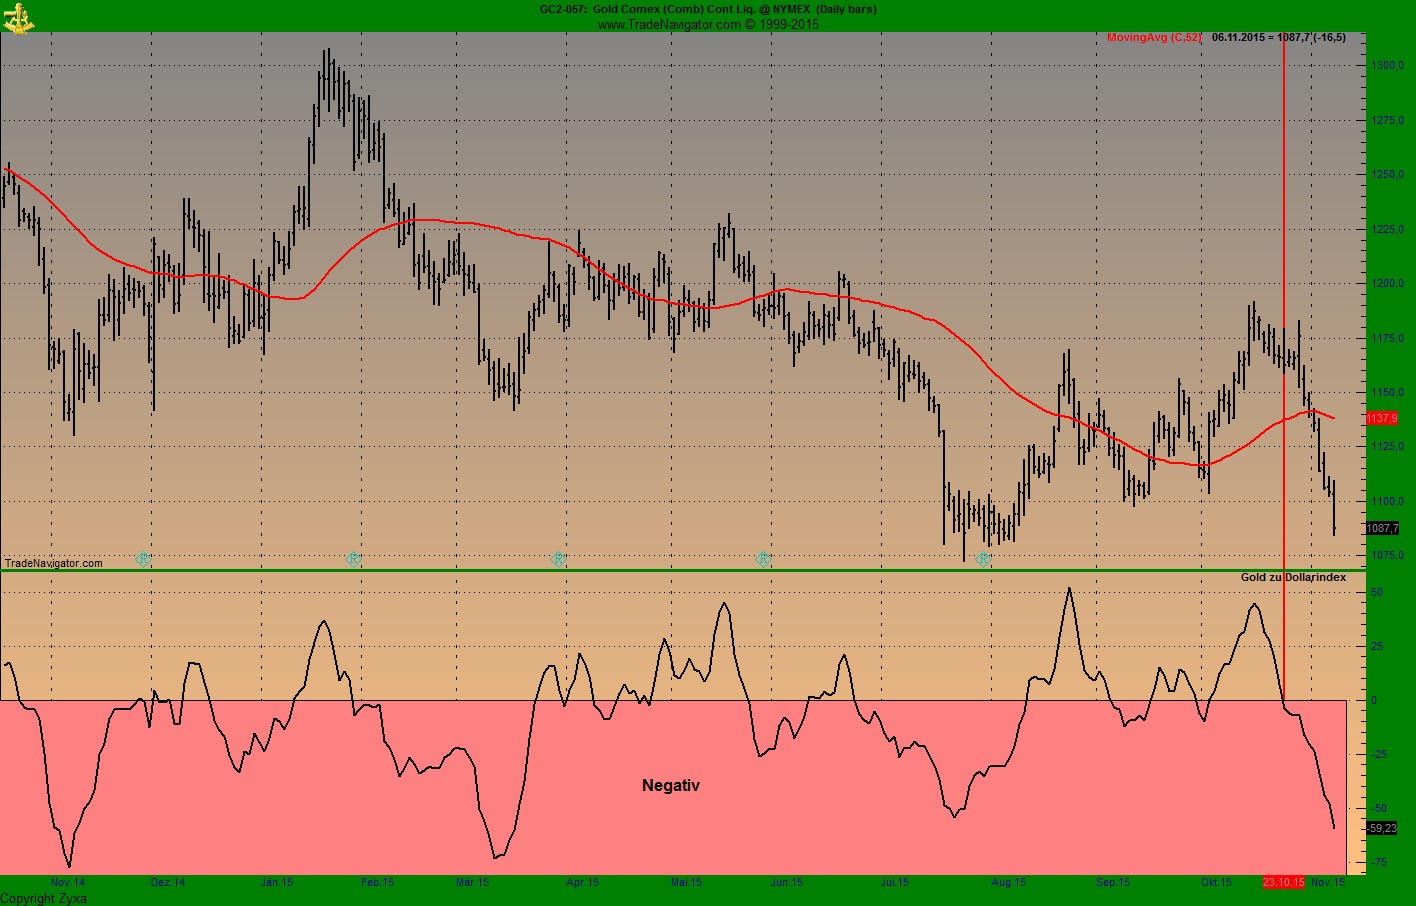Click the R rollover diamond below Dez.14

tap(143, 559)
